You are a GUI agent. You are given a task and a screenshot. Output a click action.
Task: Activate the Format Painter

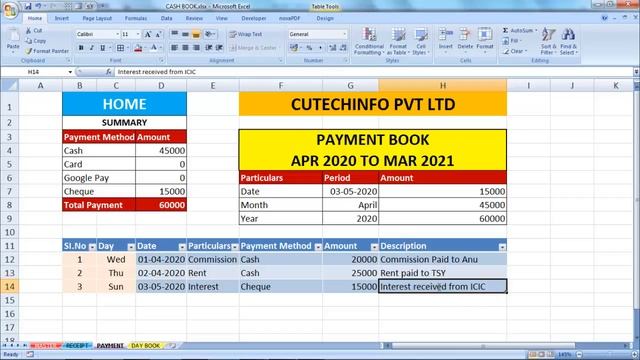click(47, 51)
